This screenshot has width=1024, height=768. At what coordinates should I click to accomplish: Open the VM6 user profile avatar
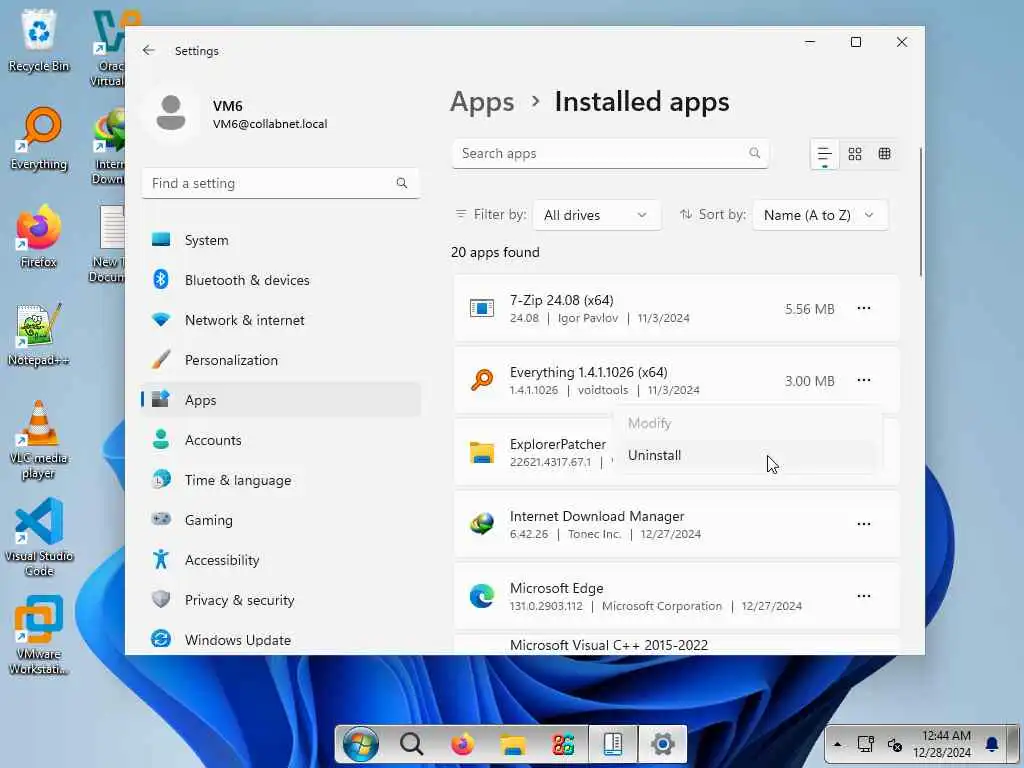171,114
